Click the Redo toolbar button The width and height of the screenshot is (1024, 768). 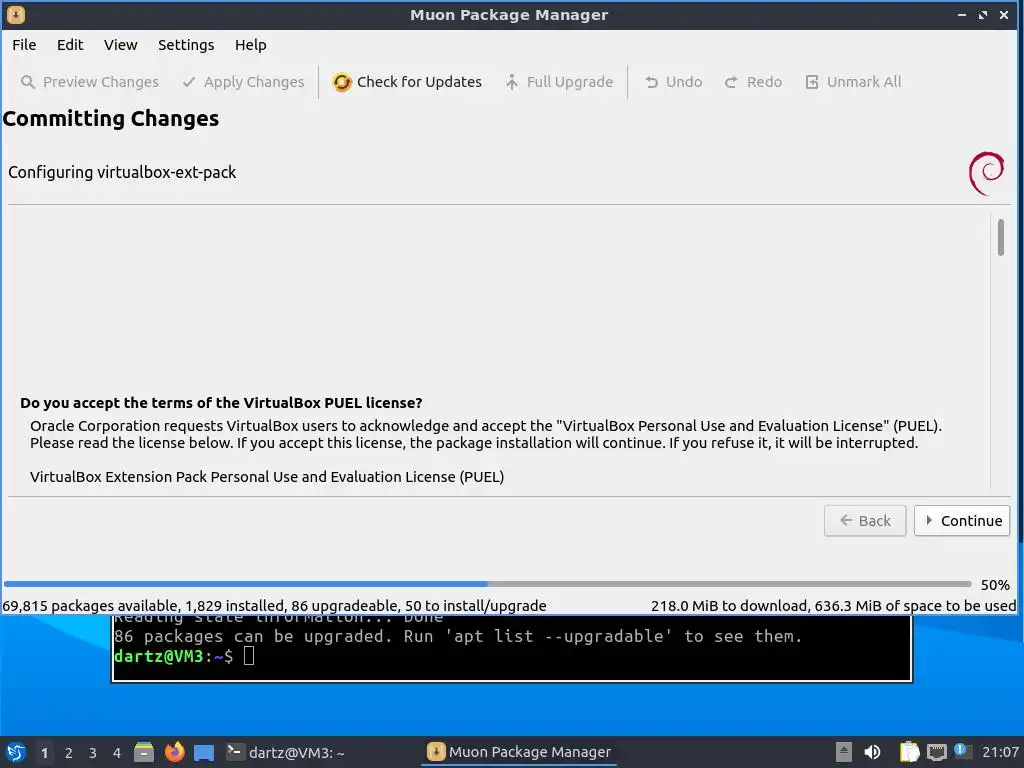coord(753,82)
